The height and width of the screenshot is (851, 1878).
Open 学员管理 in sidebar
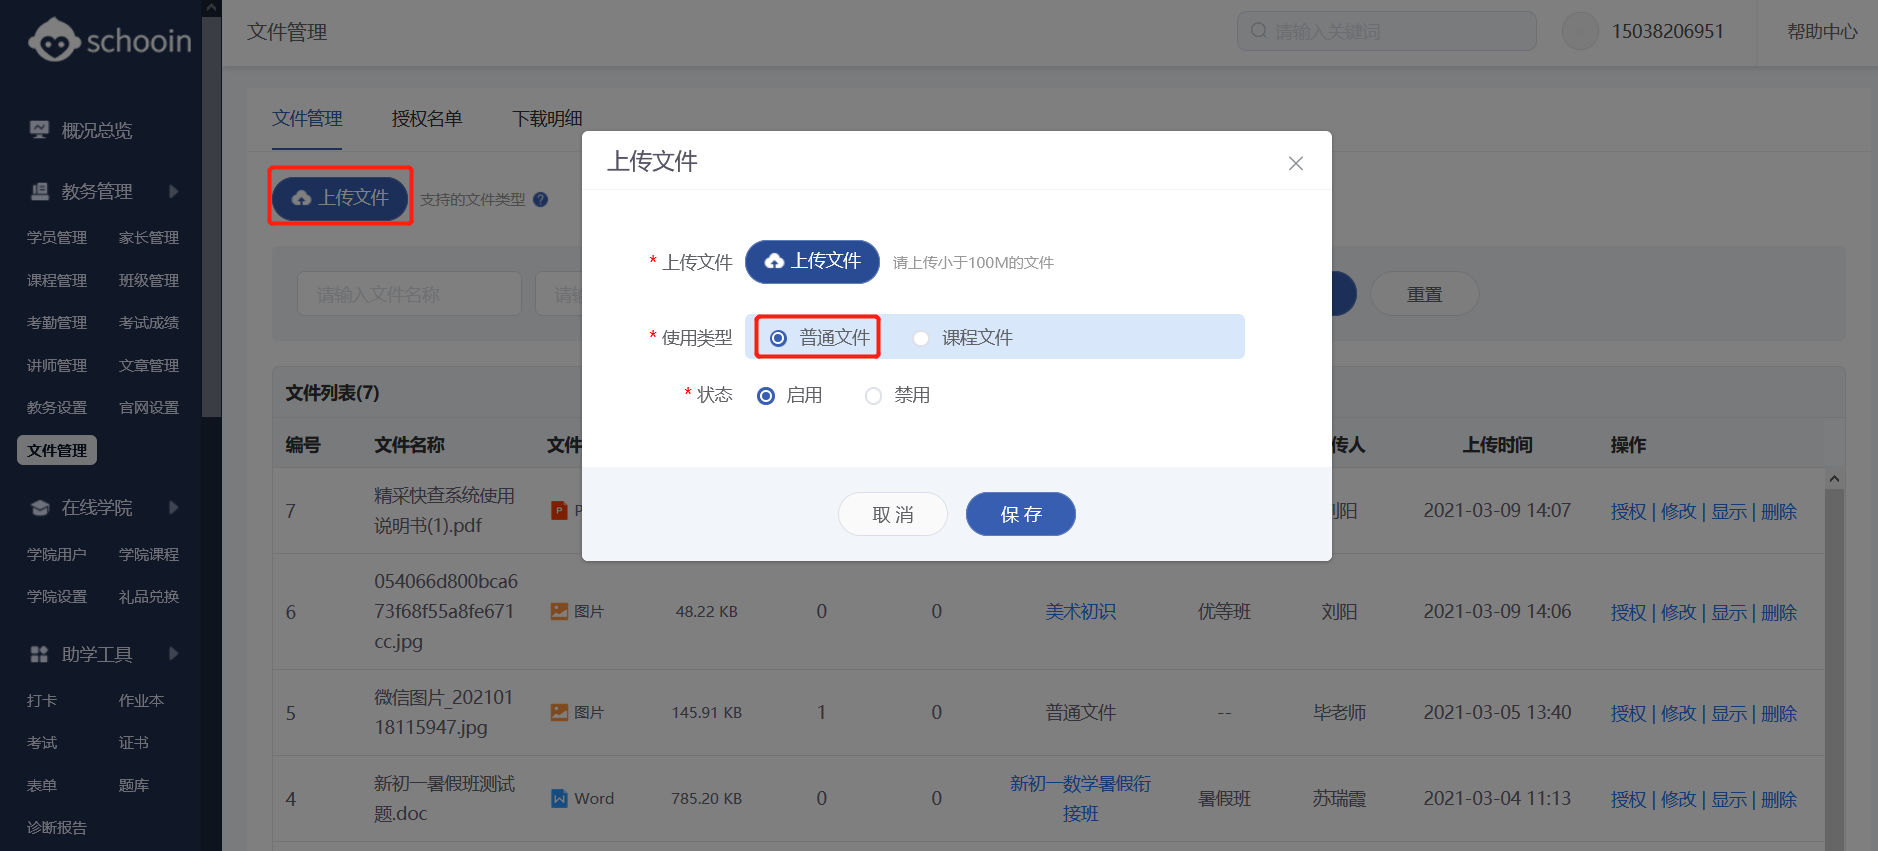57,238
